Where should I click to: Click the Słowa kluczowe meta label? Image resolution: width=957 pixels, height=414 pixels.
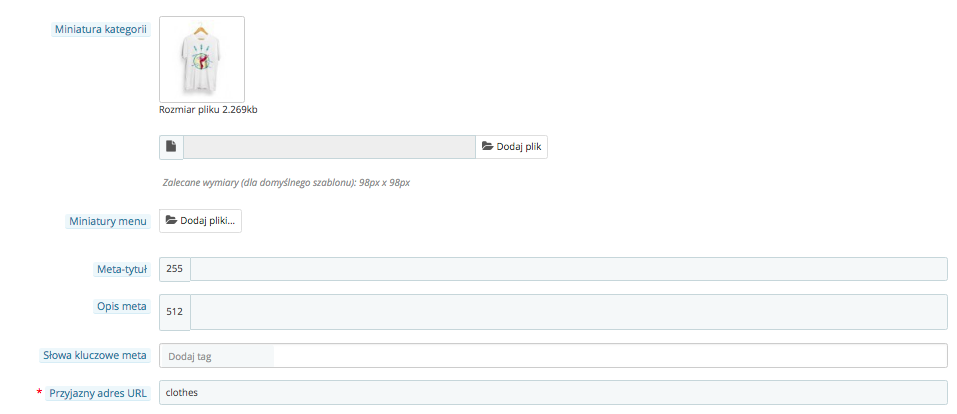(x=95, y=355)
